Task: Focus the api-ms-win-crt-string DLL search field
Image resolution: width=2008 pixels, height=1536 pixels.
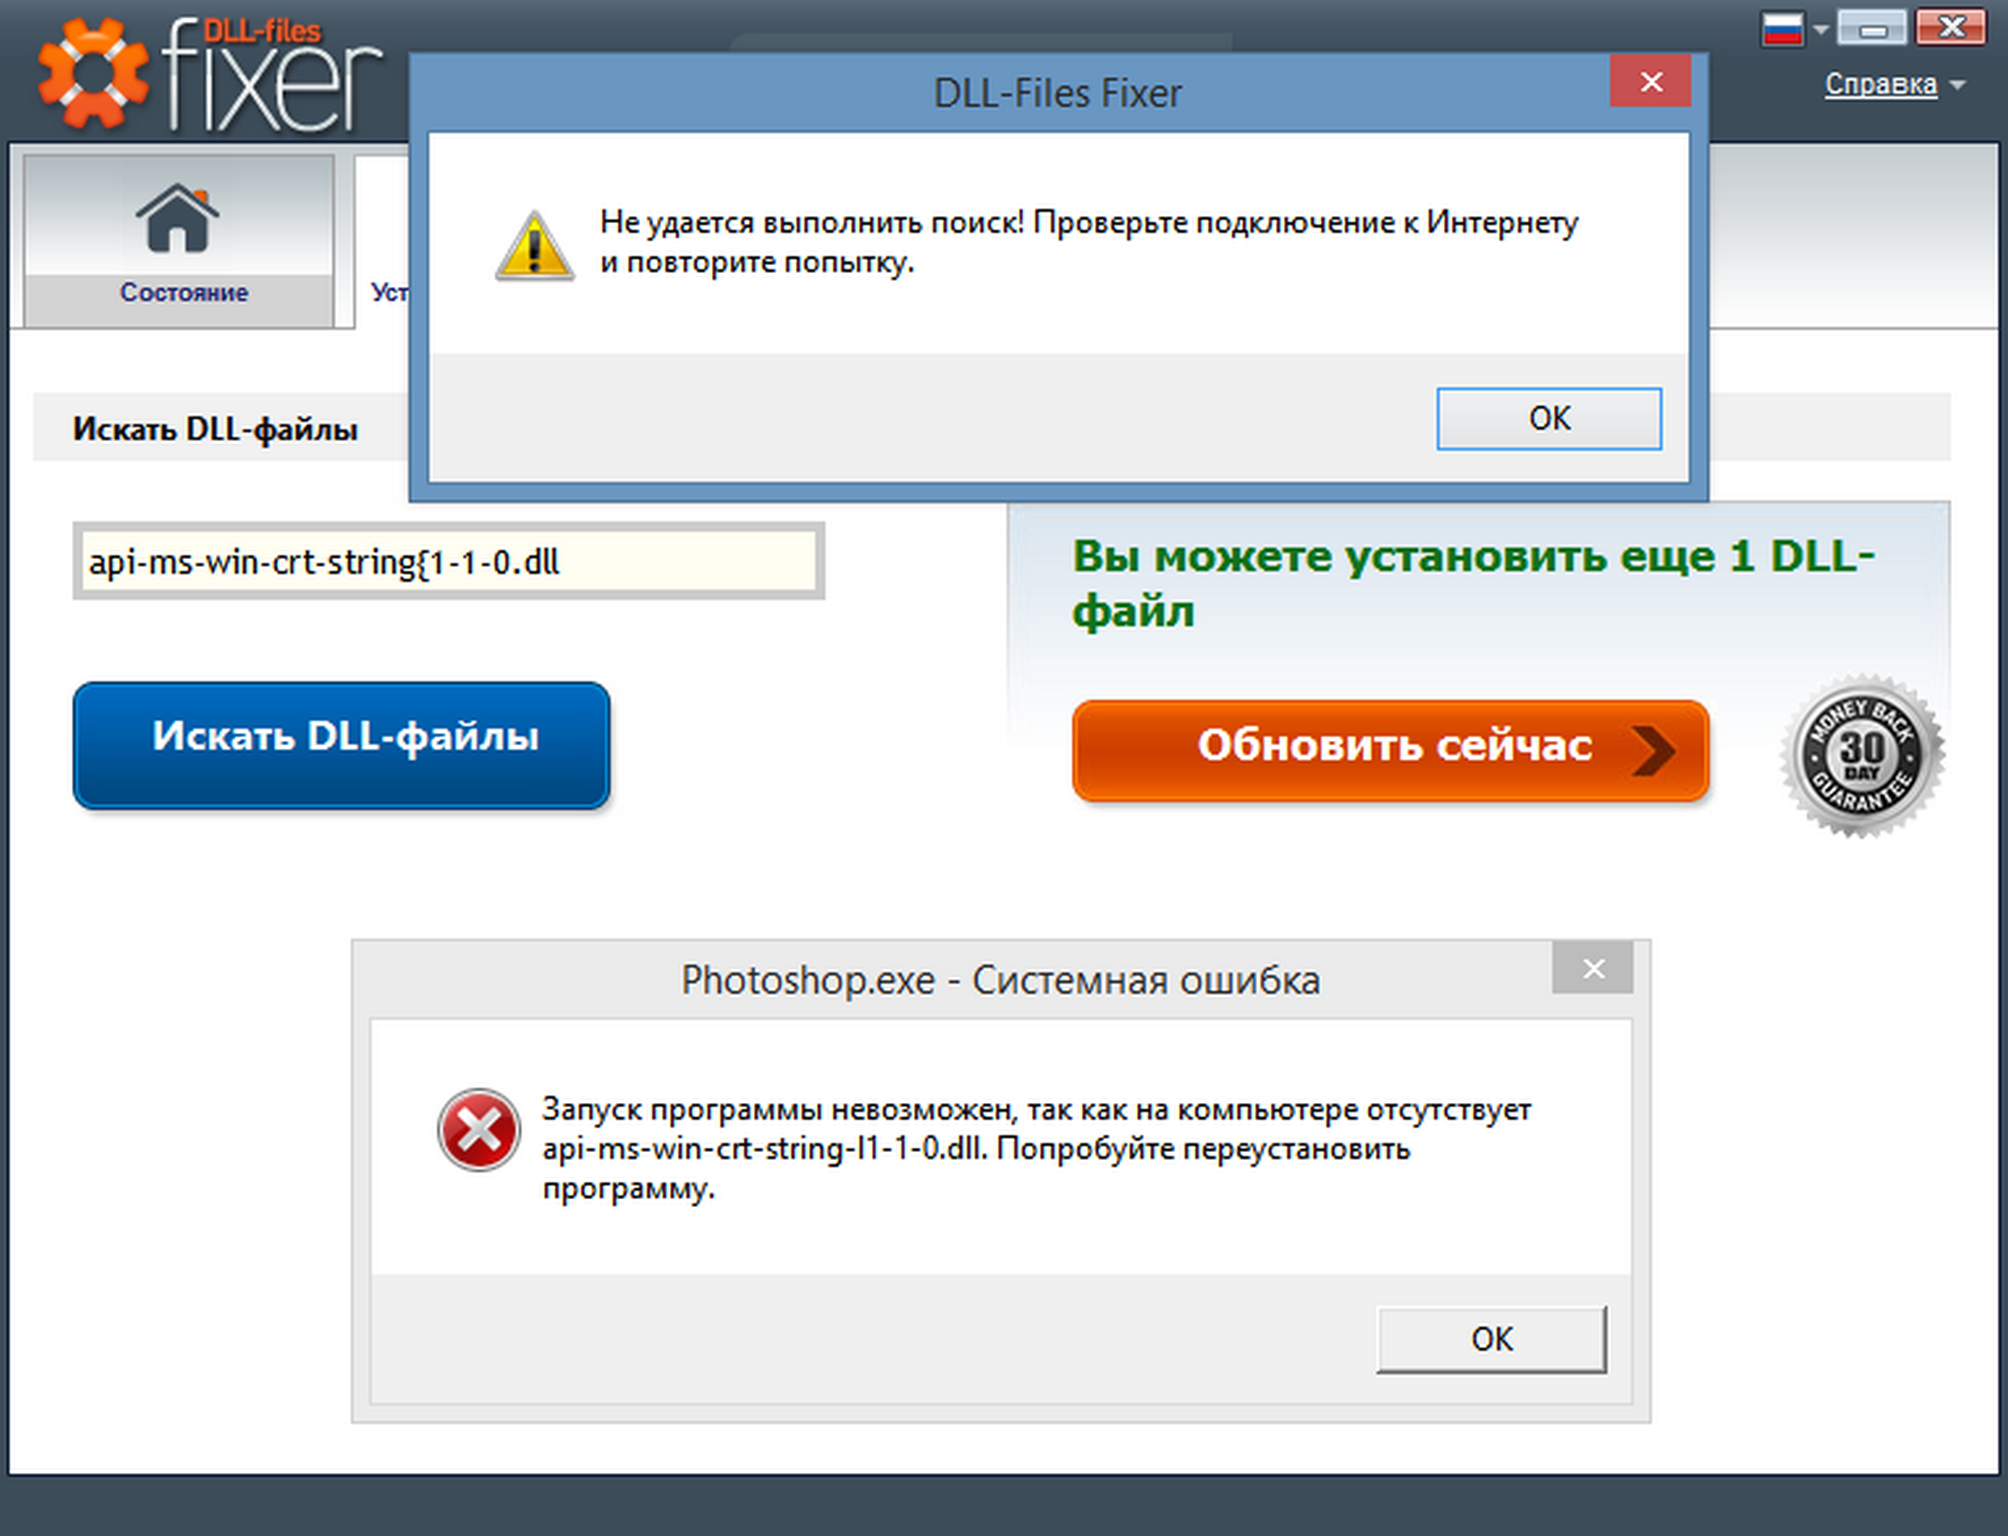Action: coord(448,561)
